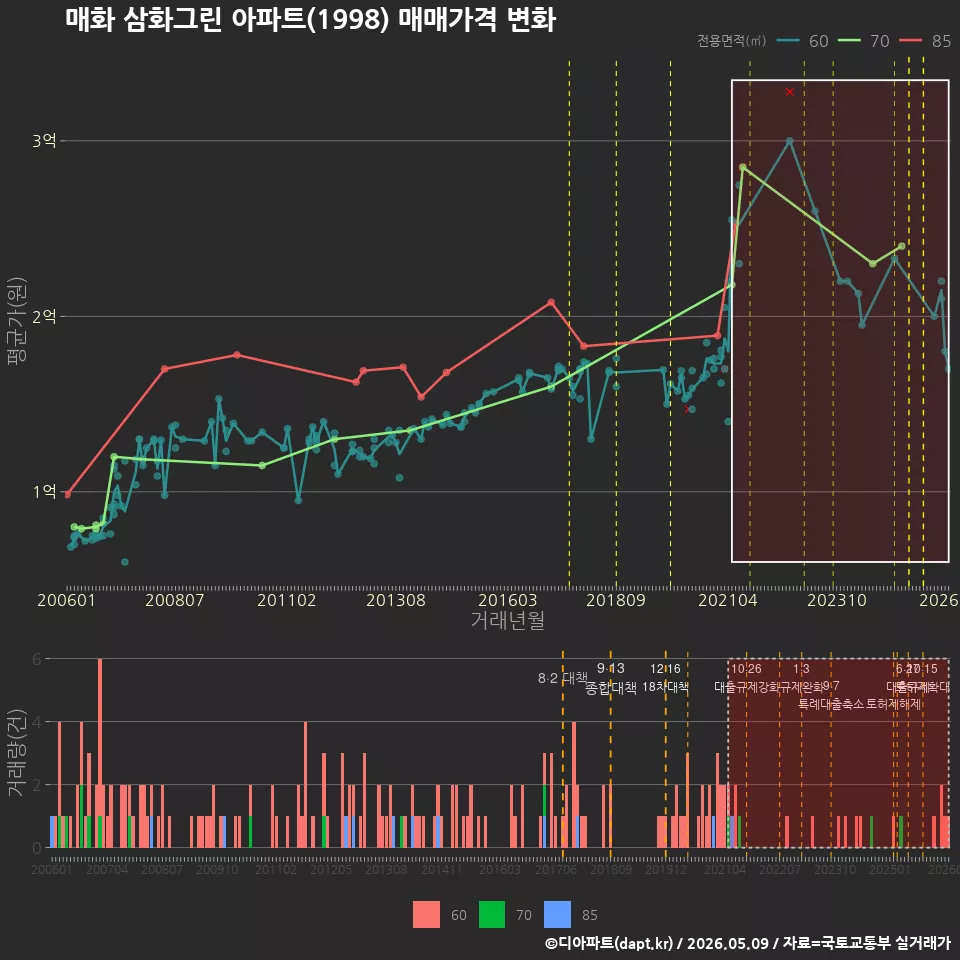Click the 200910 label under the volume chart
This screenshot has width=960, height=960.
217,869
